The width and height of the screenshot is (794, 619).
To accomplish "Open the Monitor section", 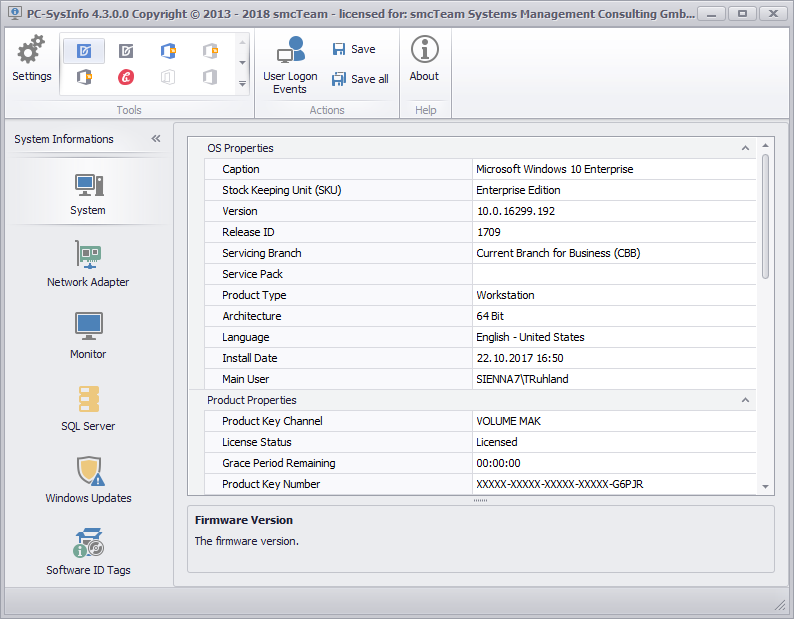I will [88, 336].
